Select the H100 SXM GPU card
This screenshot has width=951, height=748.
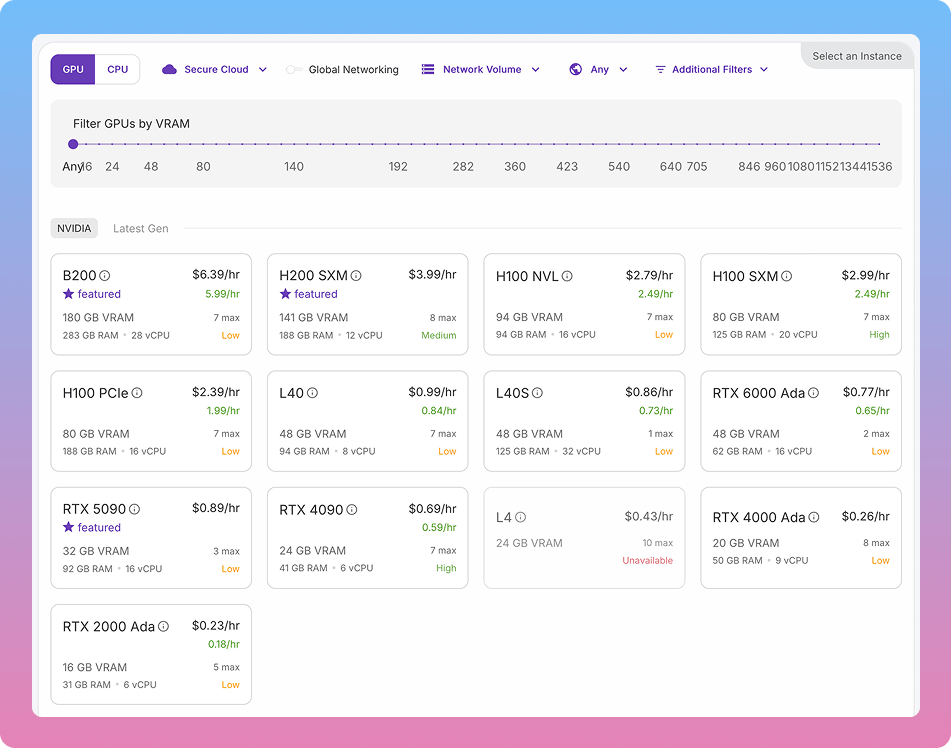point(801,304)
